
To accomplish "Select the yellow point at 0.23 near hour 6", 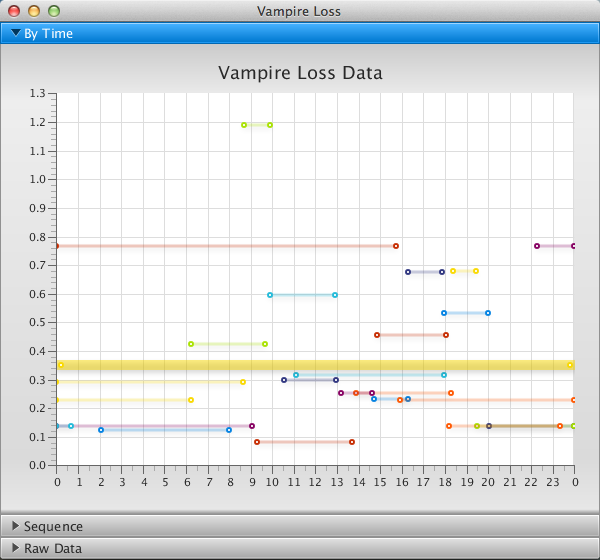I will click(191, 400).
